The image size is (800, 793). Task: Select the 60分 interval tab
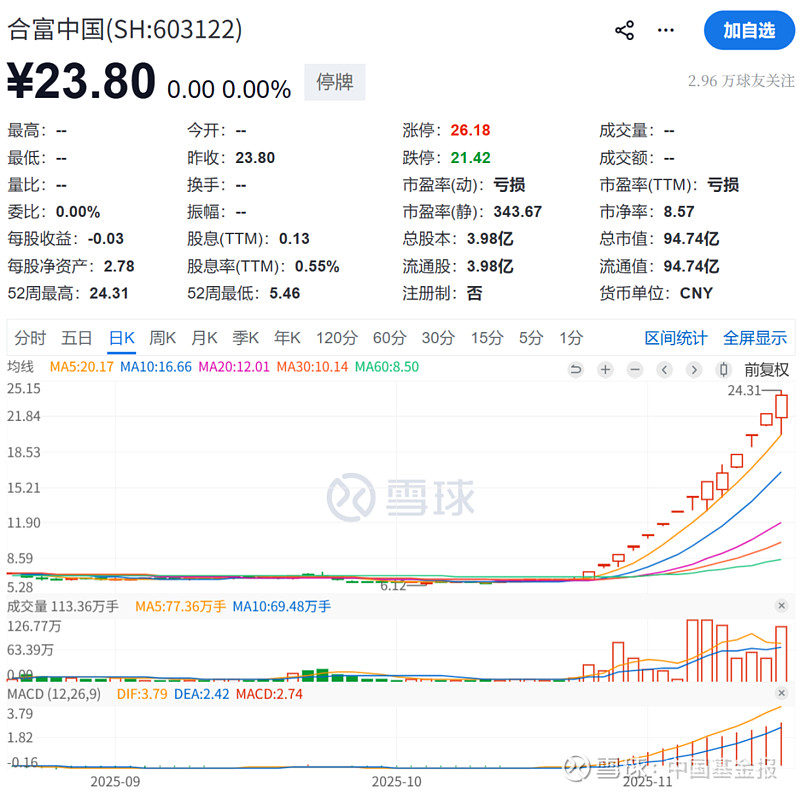click(390, 338)
